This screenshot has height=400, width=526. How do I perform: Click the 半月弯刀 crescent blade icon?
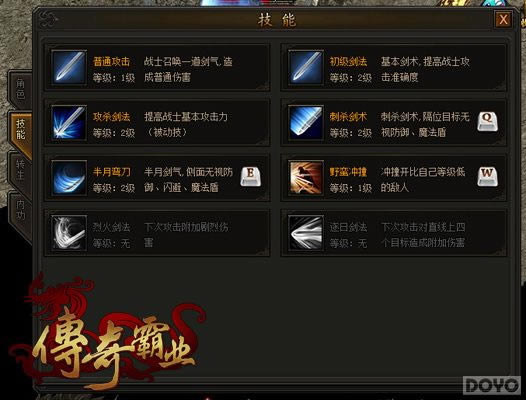tap(69, 178)
